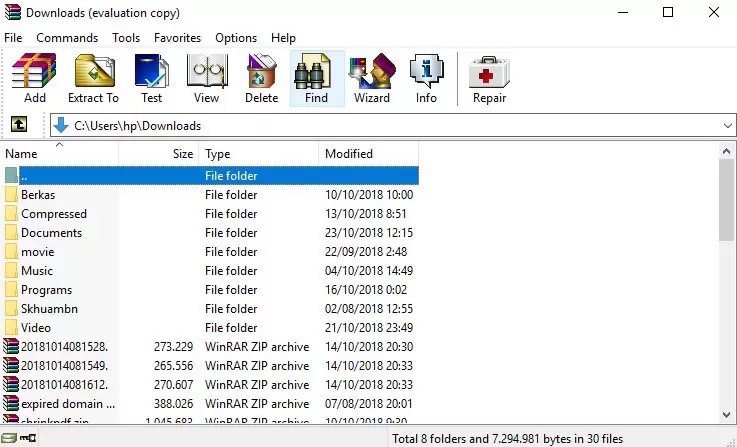Sort by the Name column header
This screenshot has width=737, height=447.
coord(60,154)
